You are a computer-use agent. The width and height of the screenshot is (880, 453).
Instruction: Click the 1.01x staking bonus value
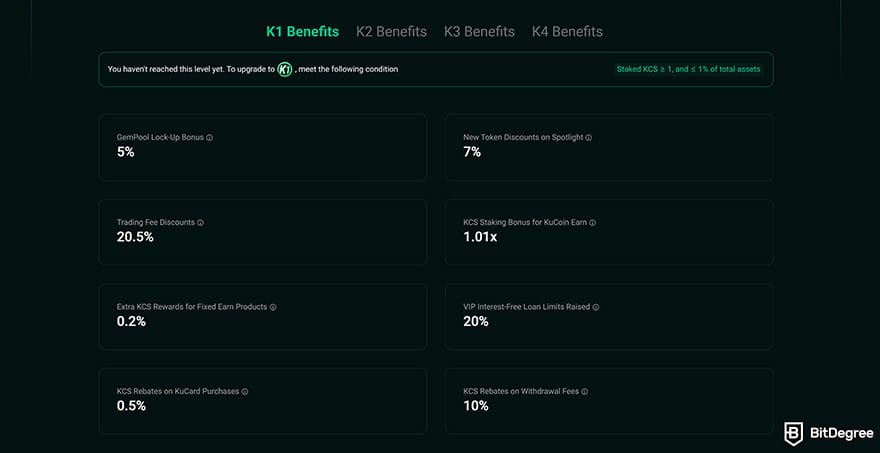click(480, 237)
